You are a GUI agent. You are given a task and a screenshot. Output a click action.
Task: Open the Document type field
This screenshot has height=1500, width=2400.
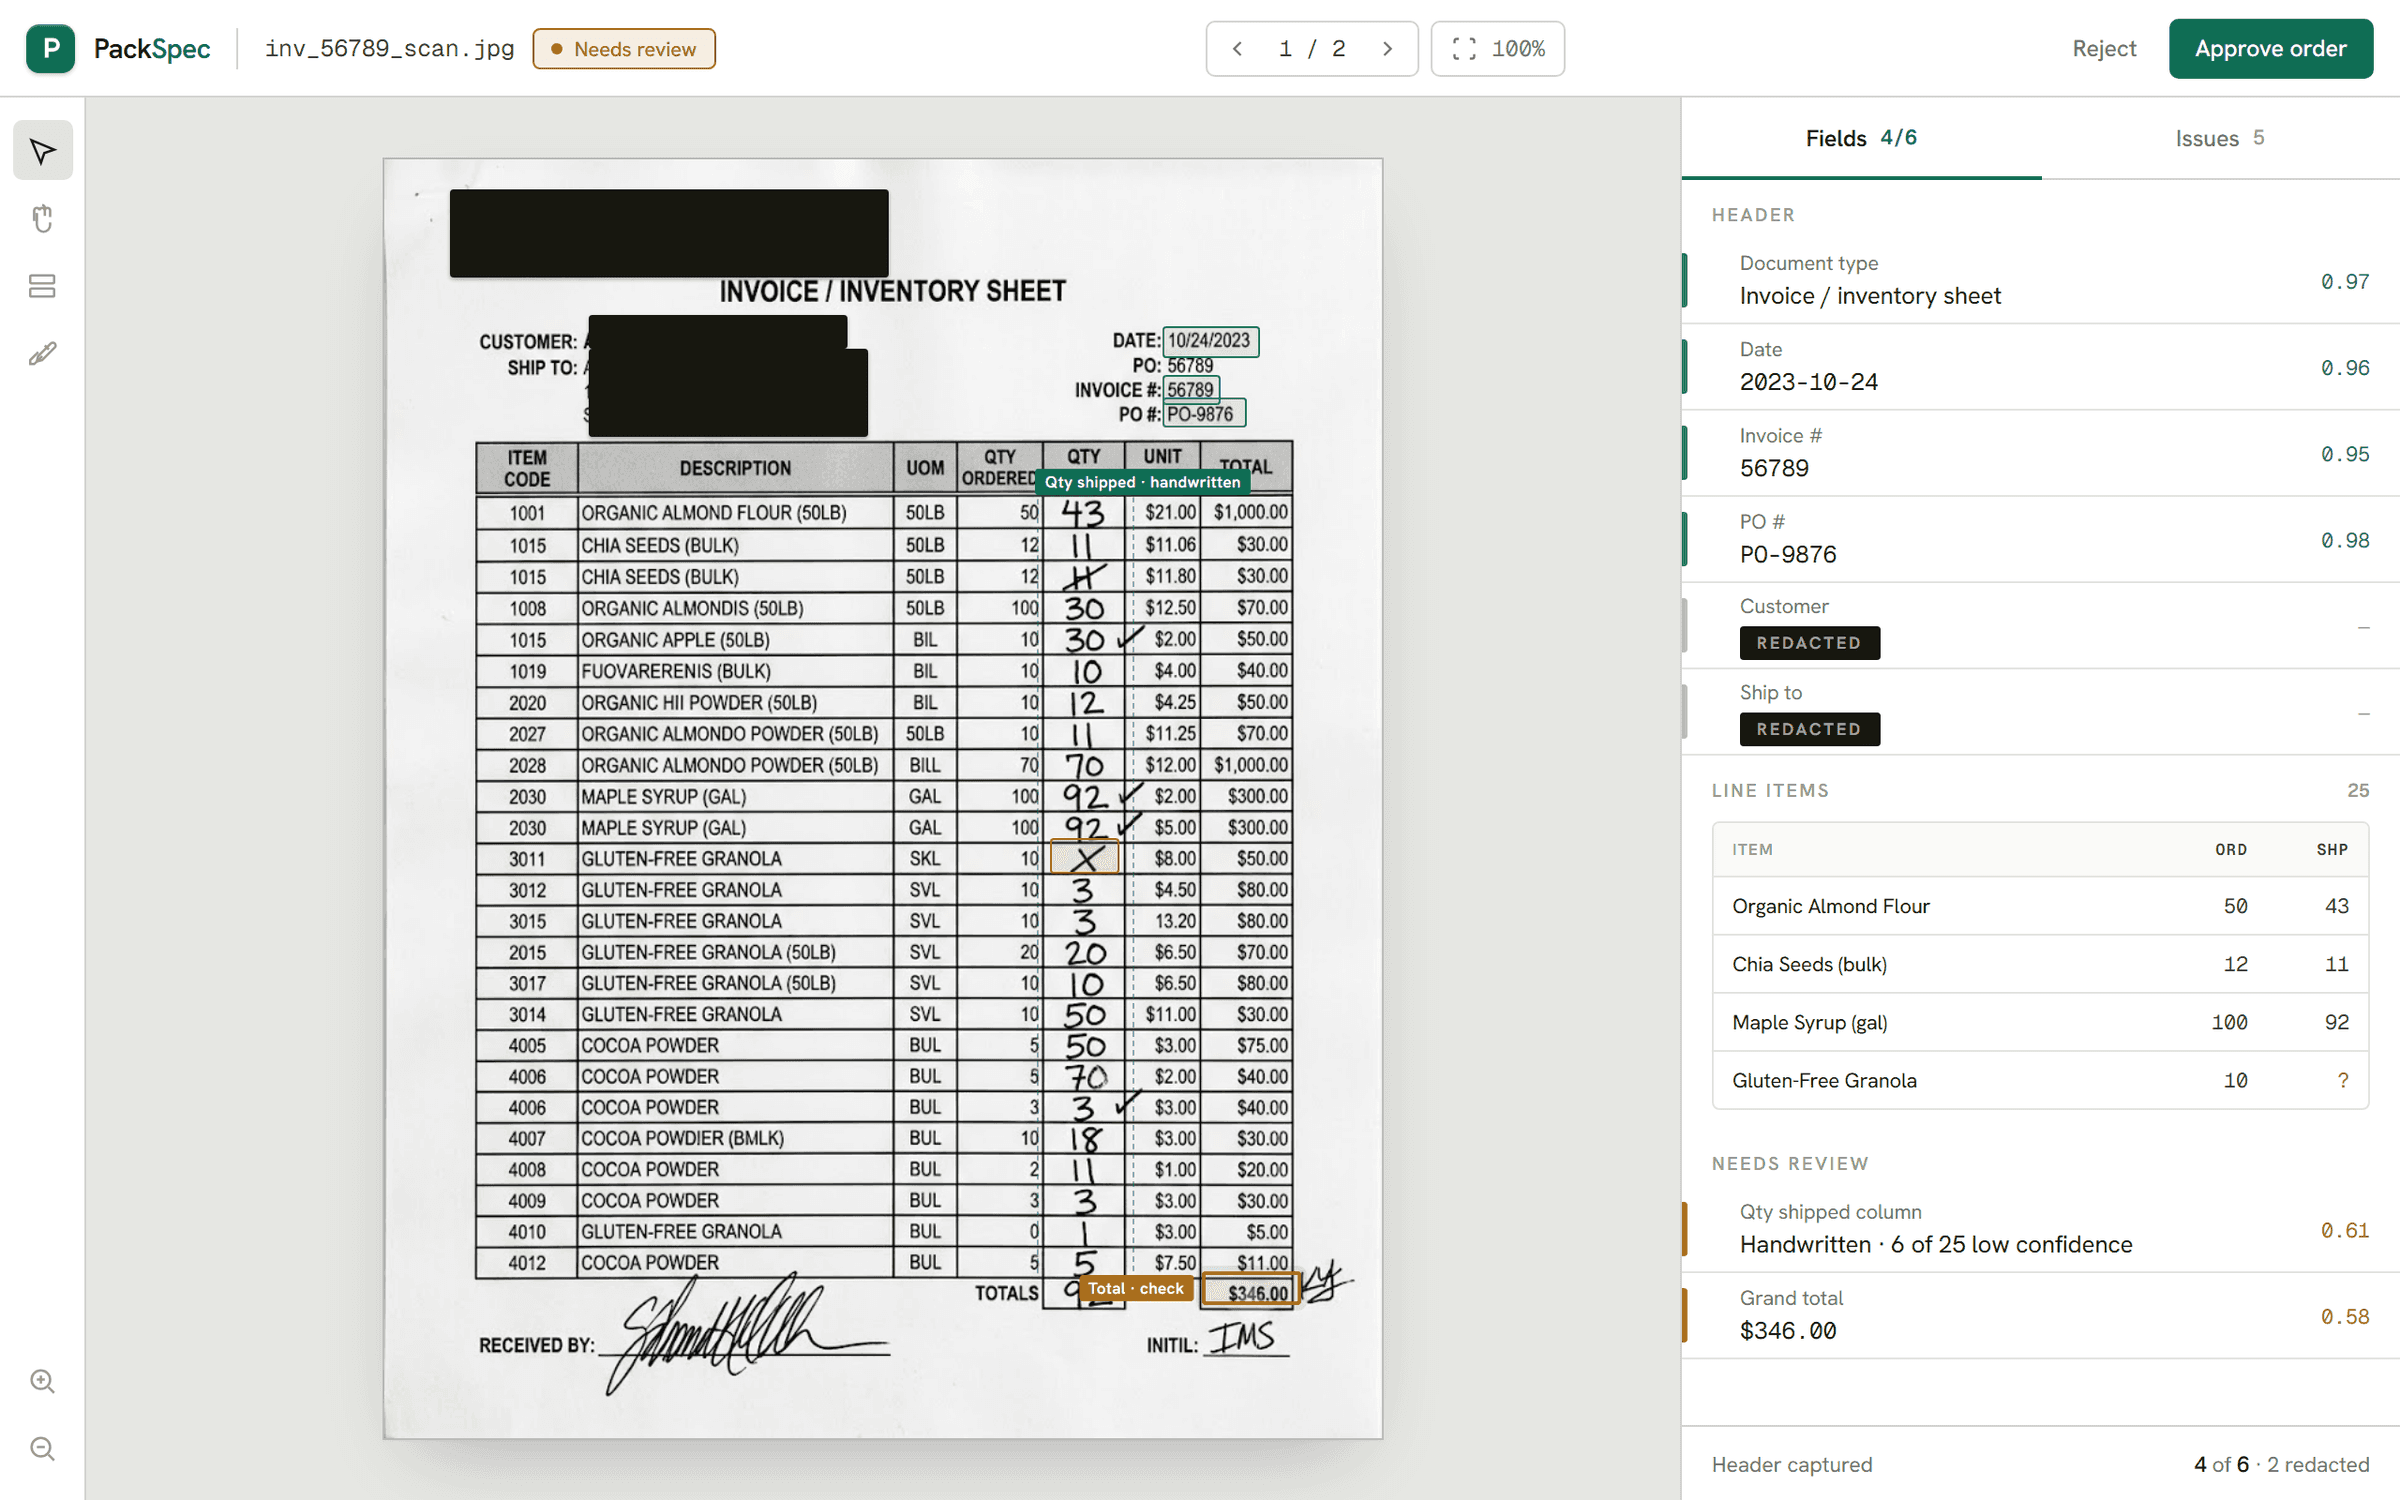[x=2040, y=281]
